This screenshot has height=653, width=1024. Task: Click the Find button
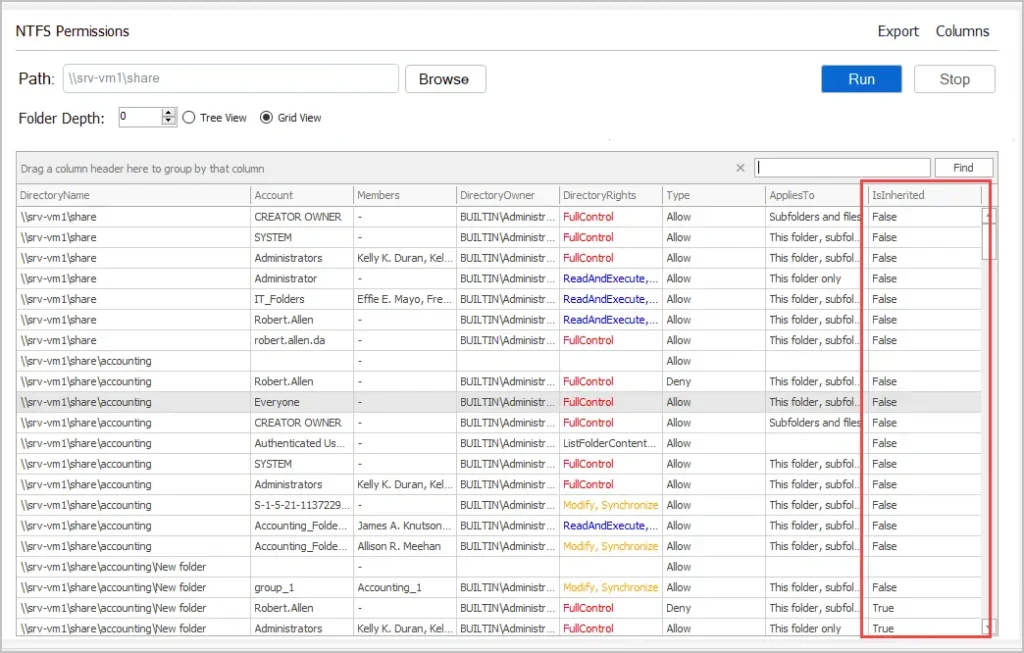tap(963, 168)
